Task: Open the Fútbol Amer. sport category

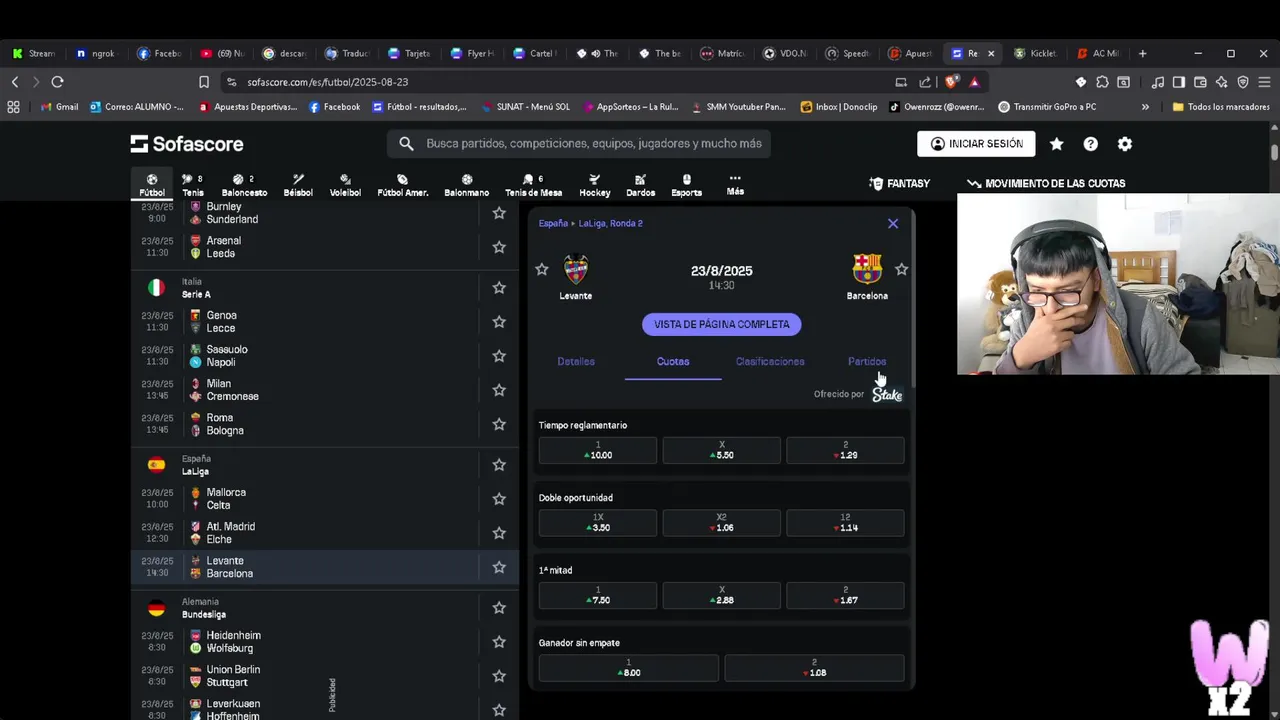Action: click(402, 185)
